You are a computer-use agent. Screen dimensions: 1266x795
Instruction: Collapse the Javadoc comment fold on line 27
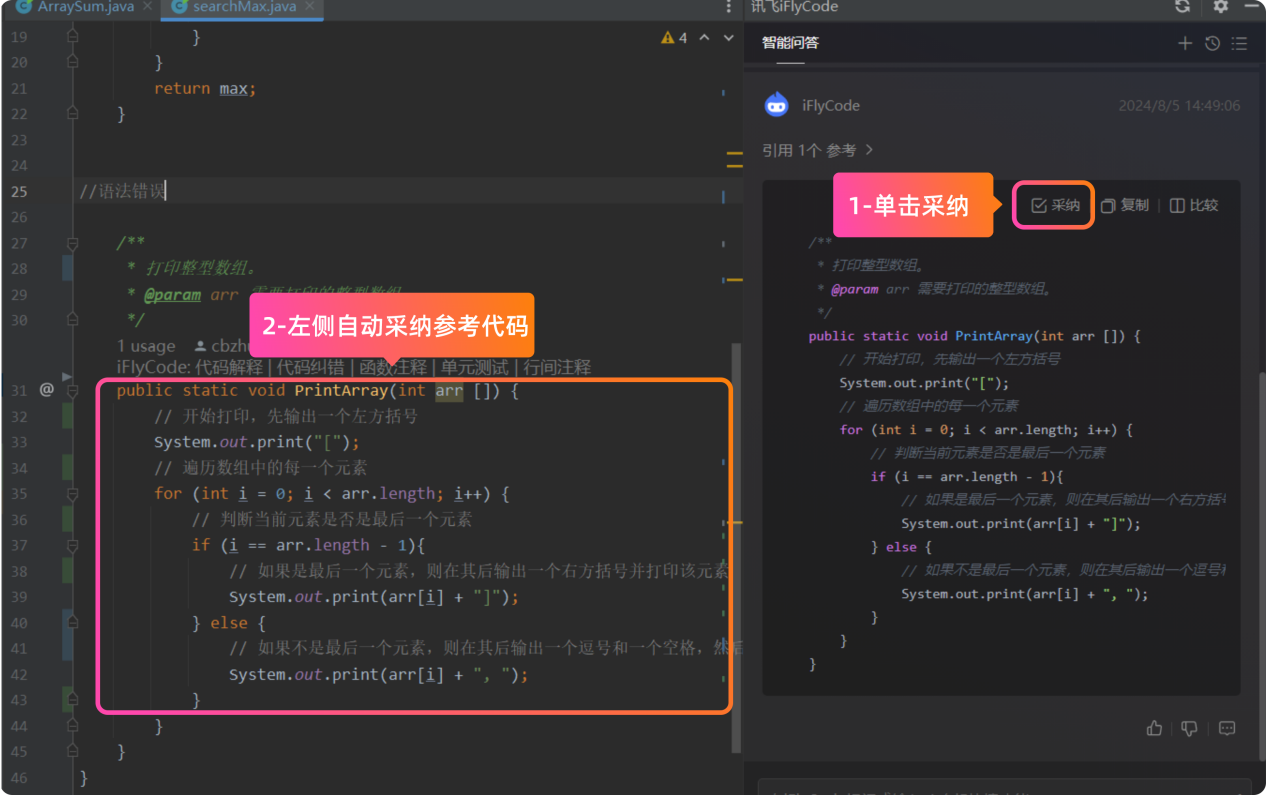pos(72,243)
